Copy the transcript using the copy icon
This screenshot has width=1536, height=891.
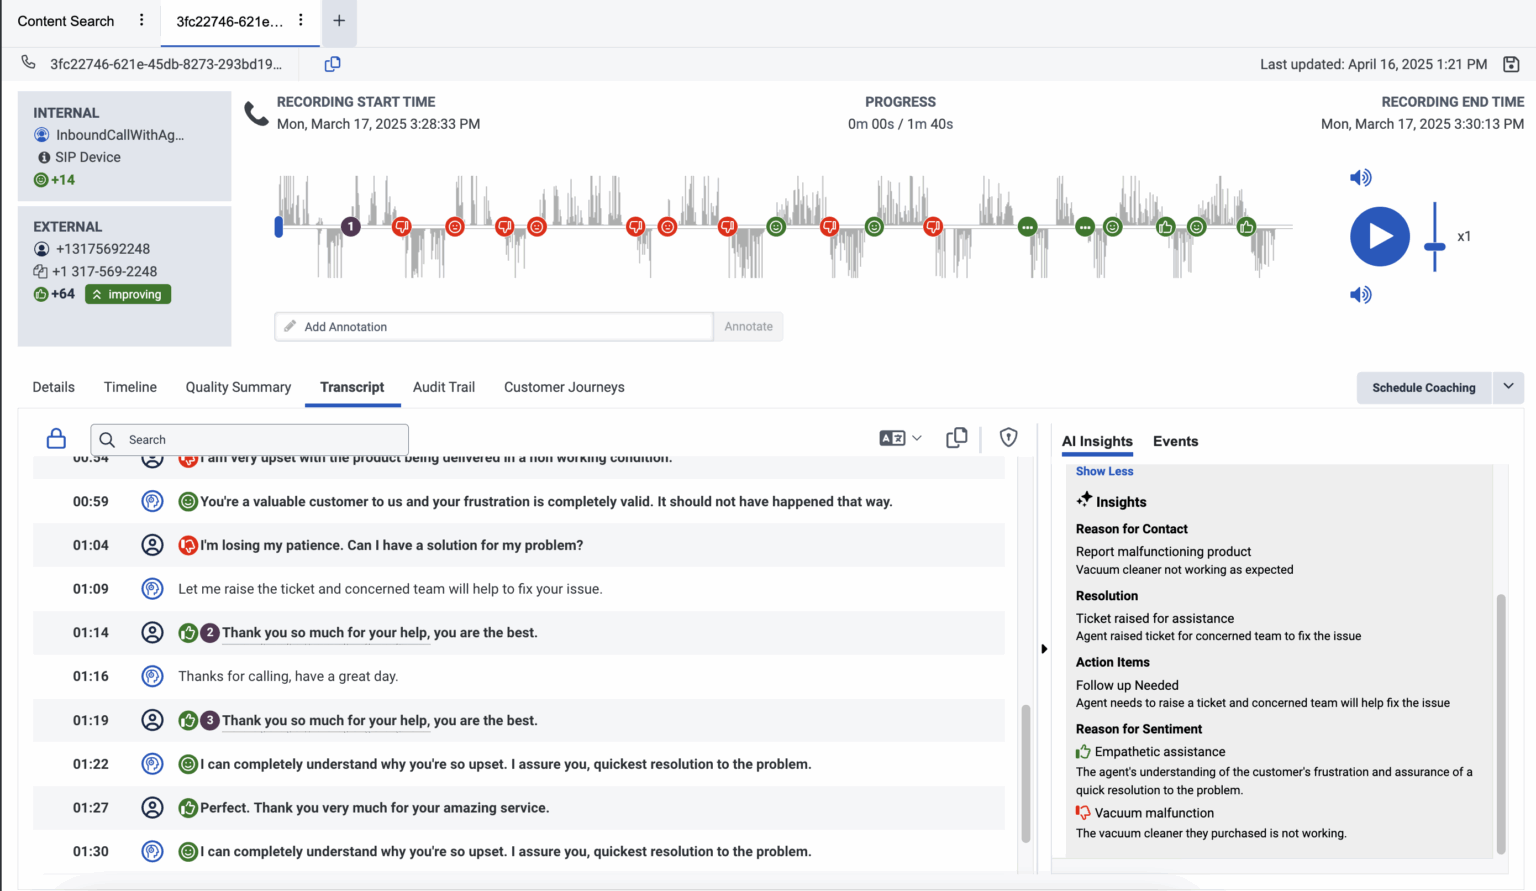pyautogui.click(x=956, y=437)
